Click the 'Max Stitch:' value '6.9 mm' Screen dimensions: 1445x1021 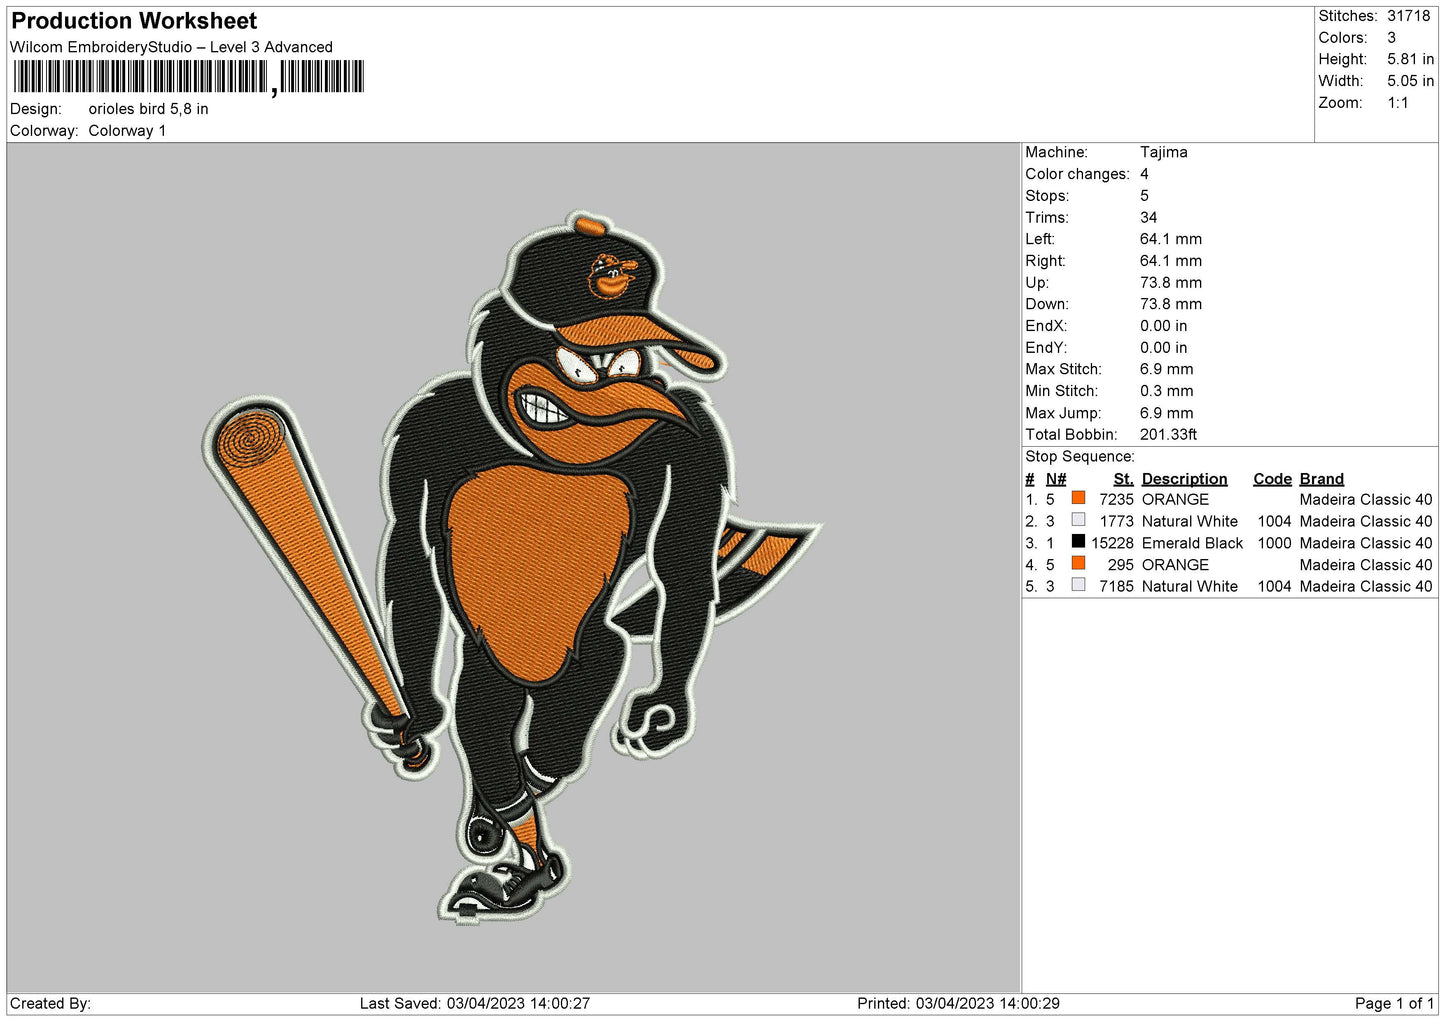pos(1166,369)
